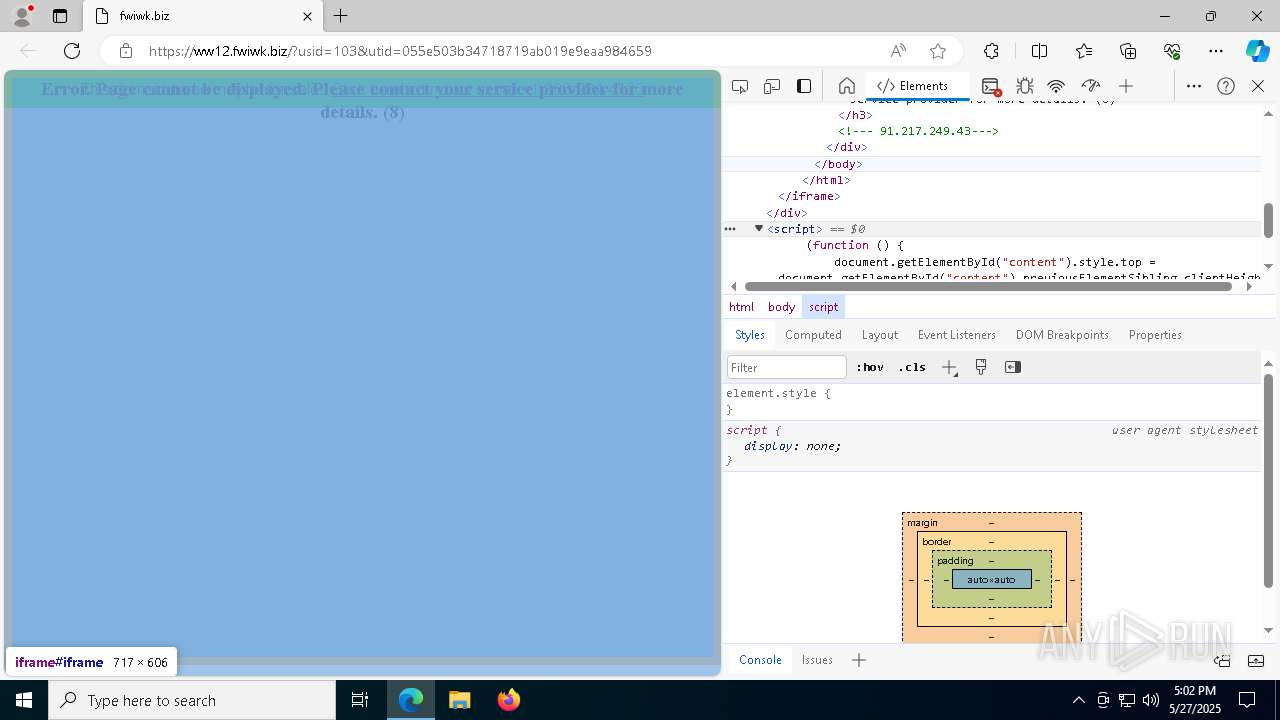Toggle the rendering emulation paintbrush icon
1280x720 pixels.
pos(981,367)
